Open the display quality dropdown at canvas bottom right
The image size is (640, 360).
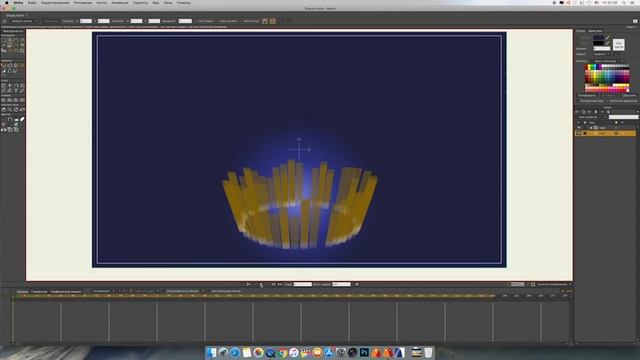click(x=554, y=284)
